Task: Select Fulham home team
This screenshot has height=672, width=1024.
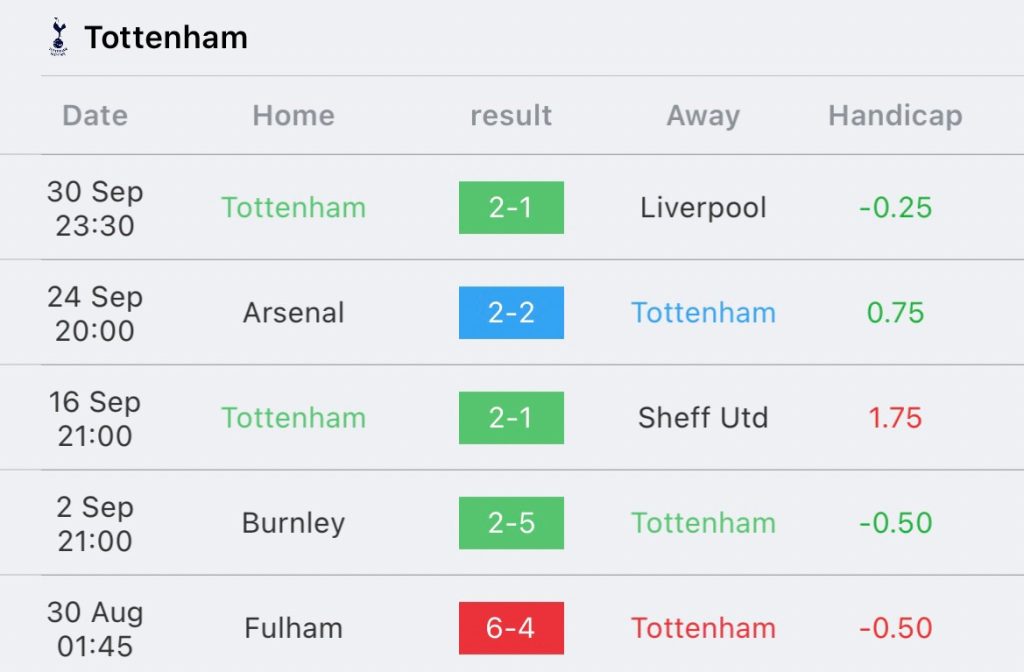Action: click(x=293, y=628)
